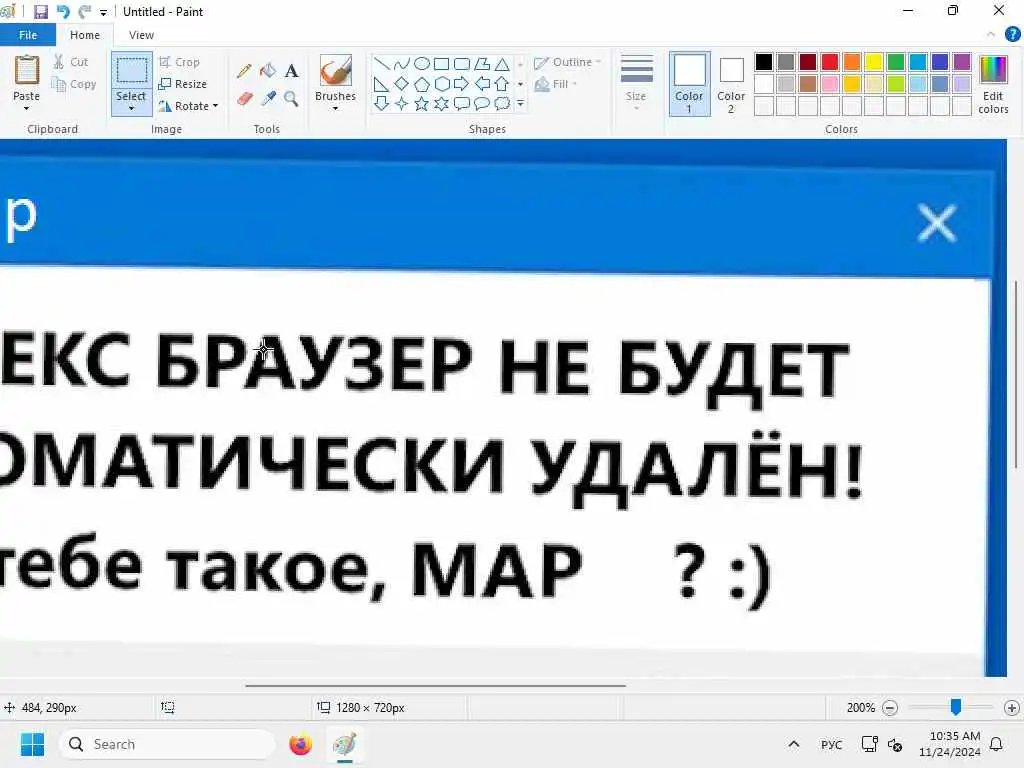Pick the Triangle shape
Screen dimensions: 1024x768
[x=502, y=63]
